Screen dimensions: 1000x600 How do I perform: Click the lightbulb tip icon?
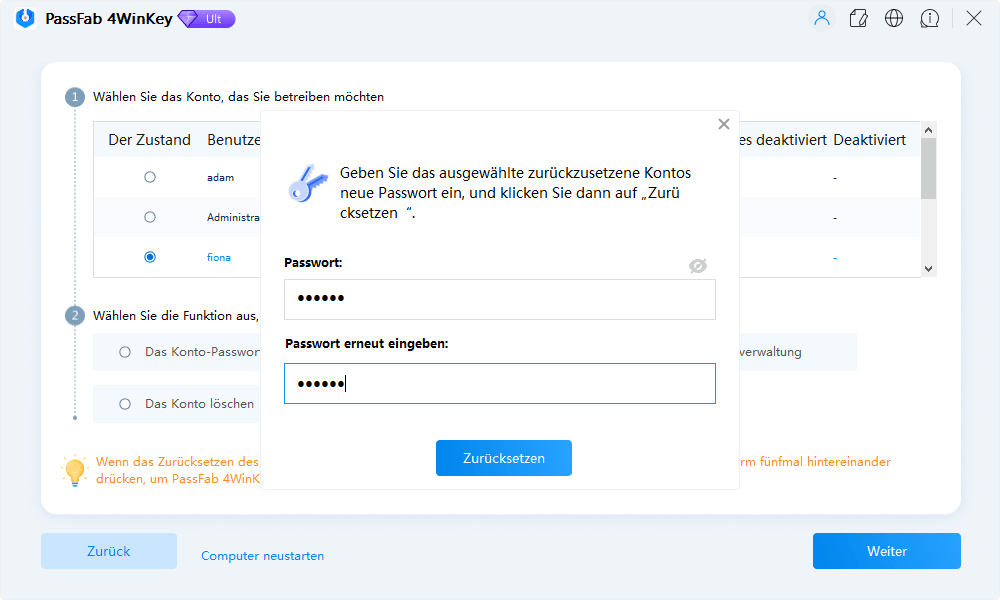click(x=75, y=470)
